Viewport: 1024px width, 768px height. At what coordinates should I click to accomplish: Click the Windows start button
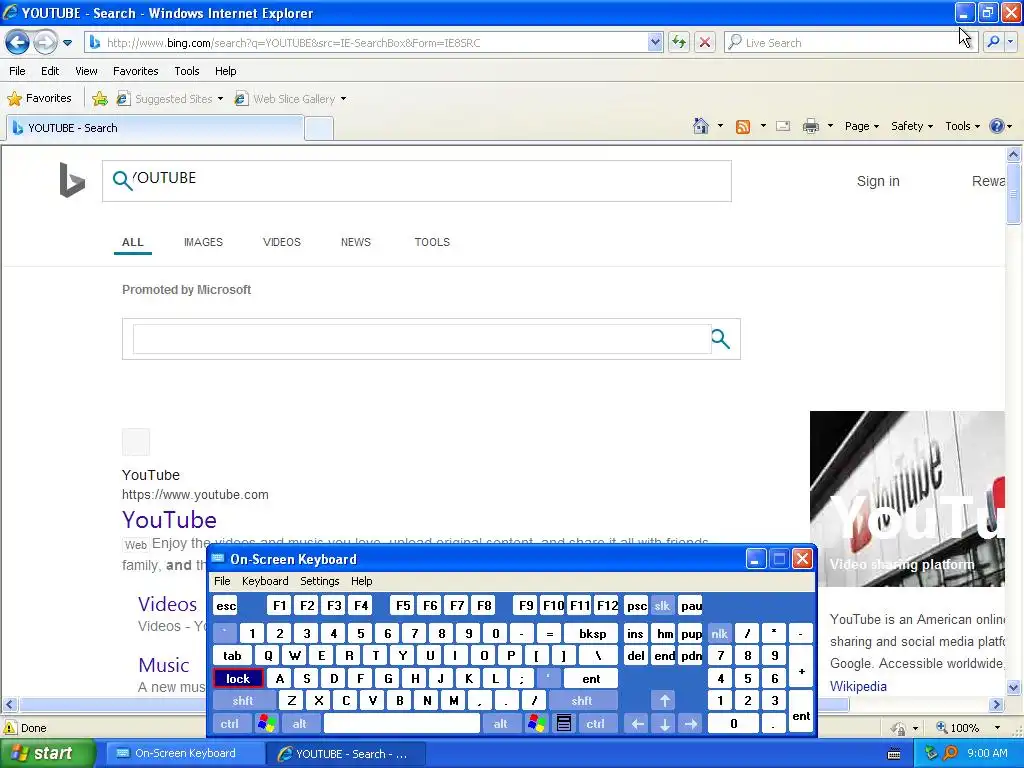[47, 754]
